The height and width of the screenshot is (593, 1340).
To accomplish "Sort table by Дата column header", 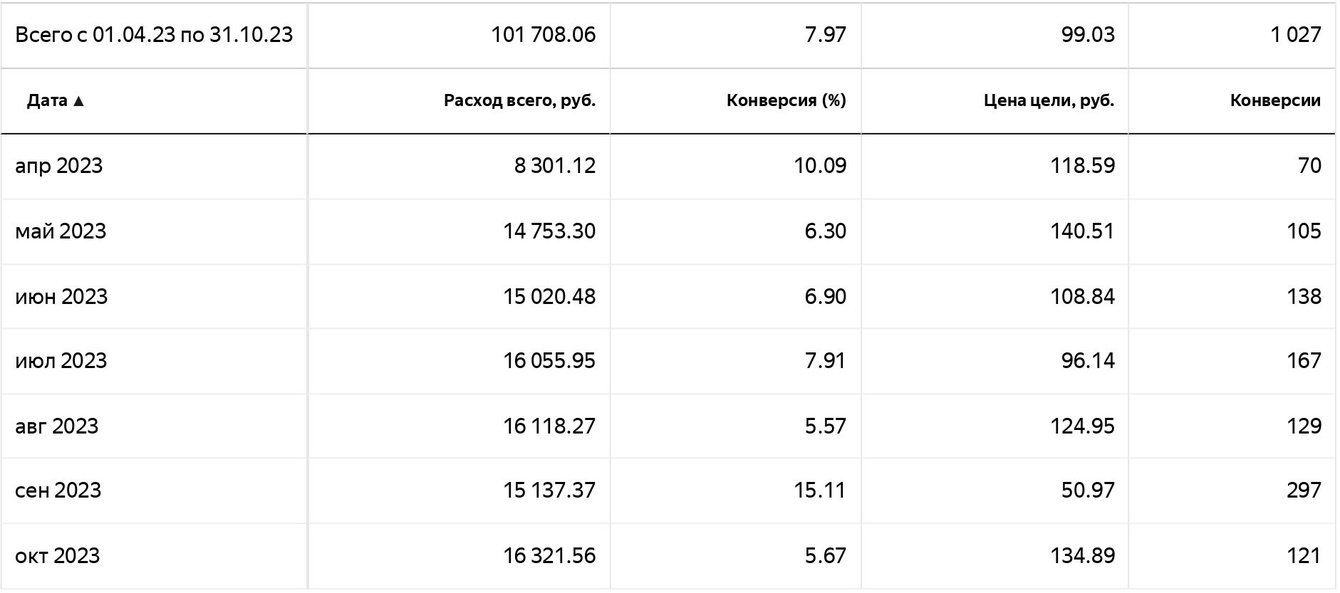I will coord(56,101).
